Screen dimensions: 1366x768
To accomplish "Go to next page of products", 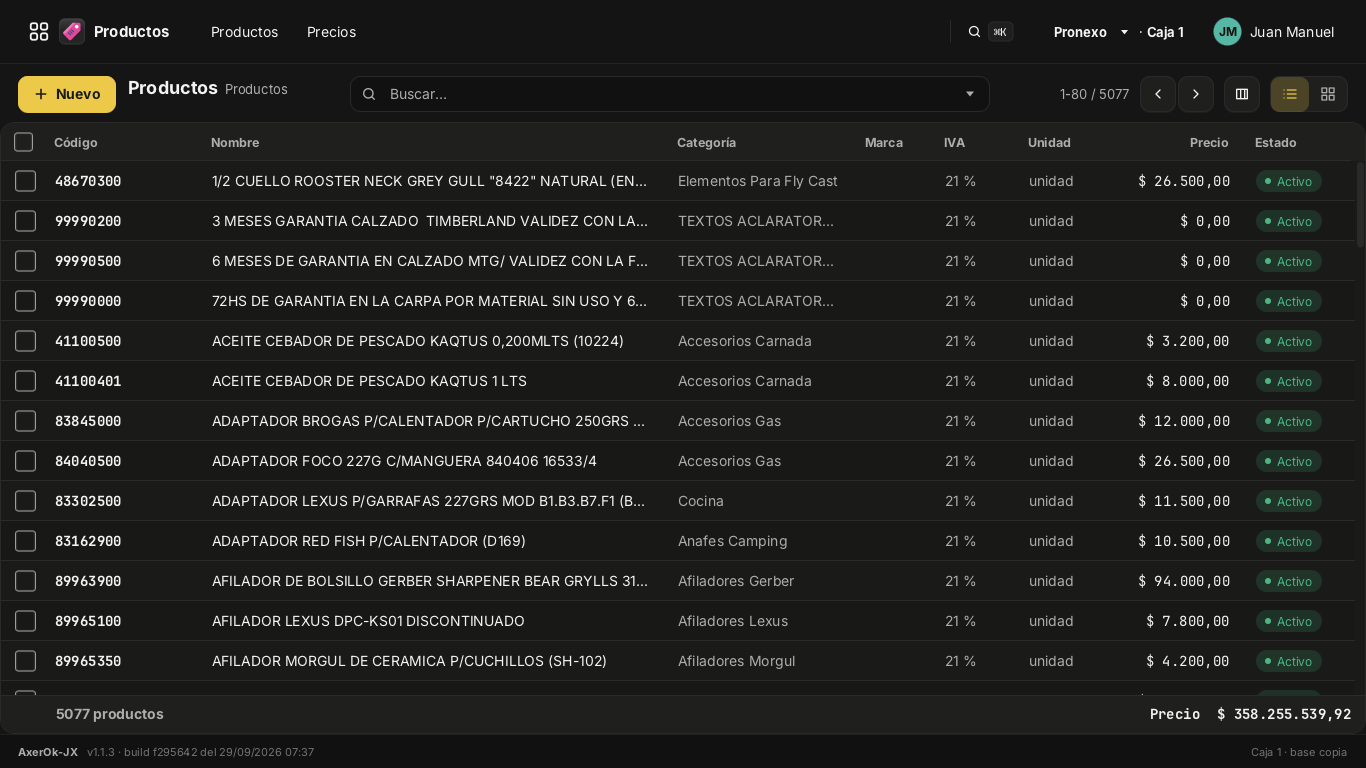I will (x=1196, y=94).
